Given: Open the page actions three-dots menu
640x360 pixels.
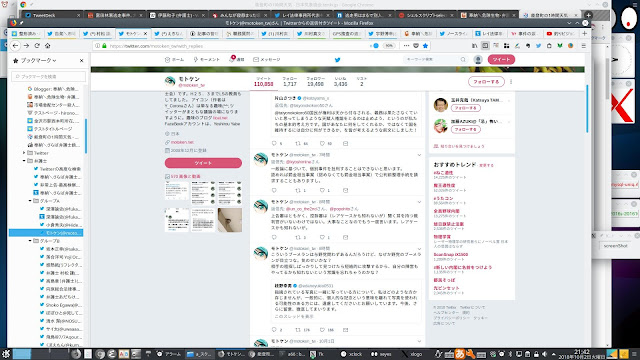Looking at the screenshot, I should pyautogui.click(x=406, y=46).
